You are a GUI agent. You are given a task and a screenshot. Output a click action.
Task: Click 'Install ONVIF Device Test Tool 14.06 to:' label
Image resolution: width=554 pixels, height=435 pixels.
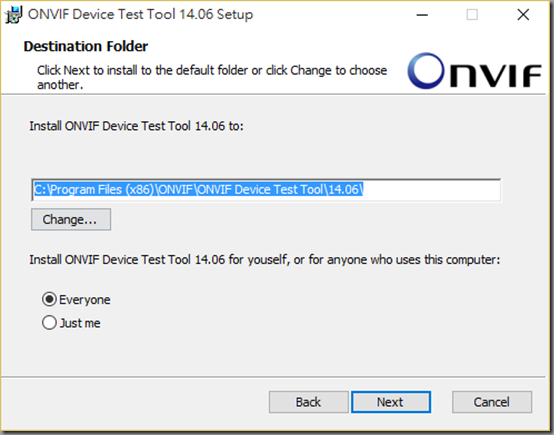136,126
